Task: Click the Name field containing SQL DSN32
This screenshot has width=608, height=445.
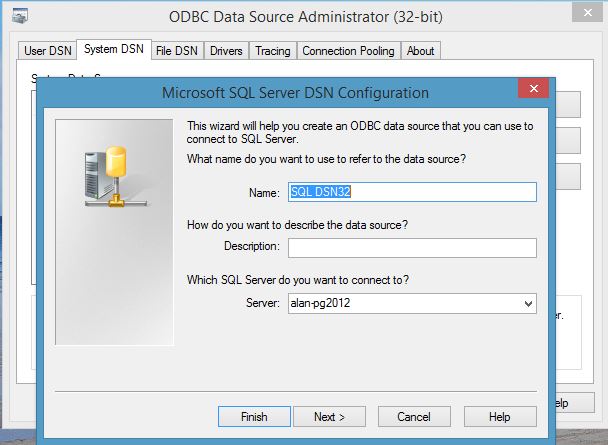Action: 412,192
